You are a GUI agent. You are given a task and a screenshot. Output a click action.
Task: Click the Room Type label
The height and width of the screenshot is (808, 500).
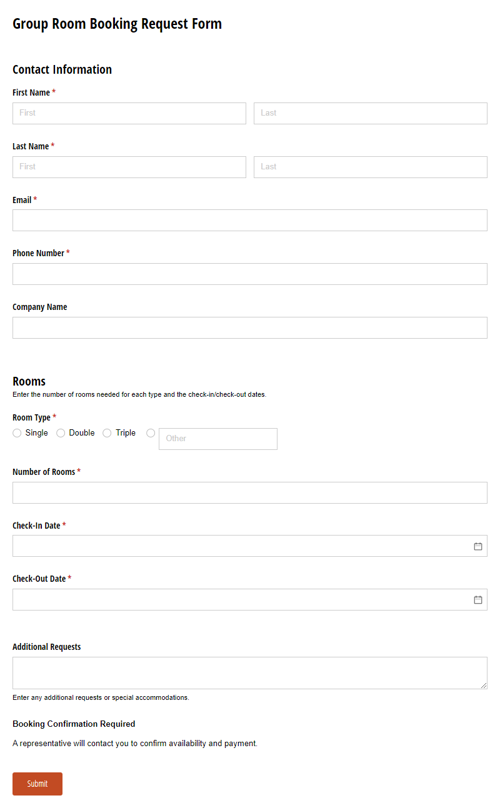pos(31,417)
